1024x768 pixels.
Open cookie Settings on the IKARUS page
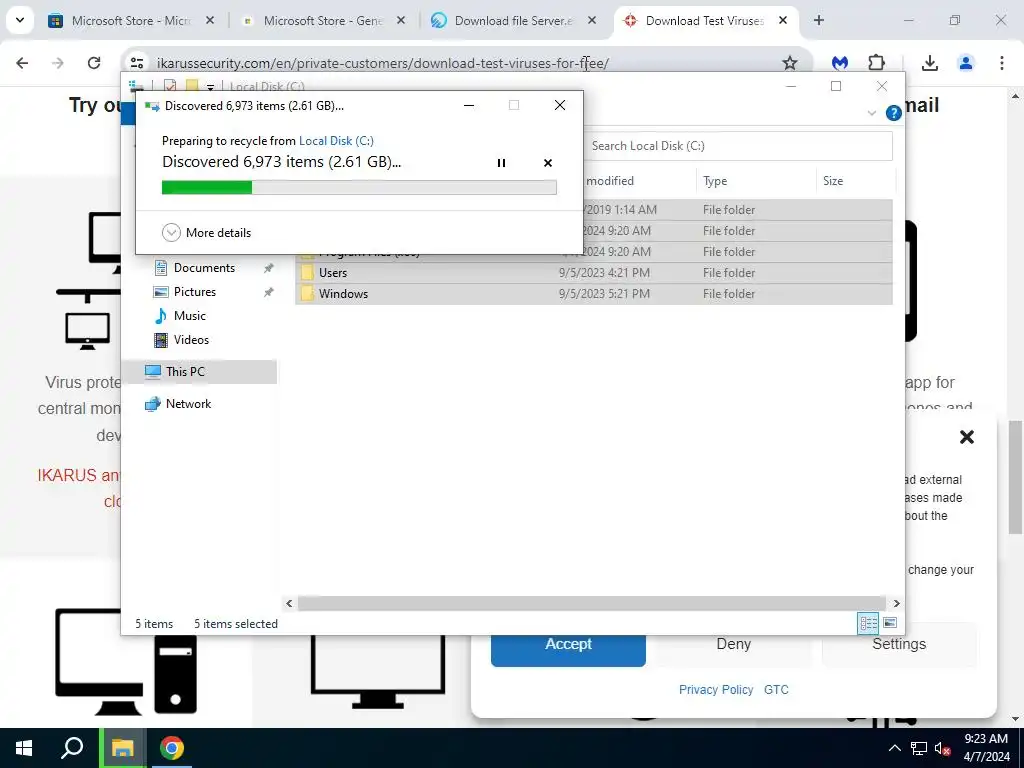tap(899, 644)
